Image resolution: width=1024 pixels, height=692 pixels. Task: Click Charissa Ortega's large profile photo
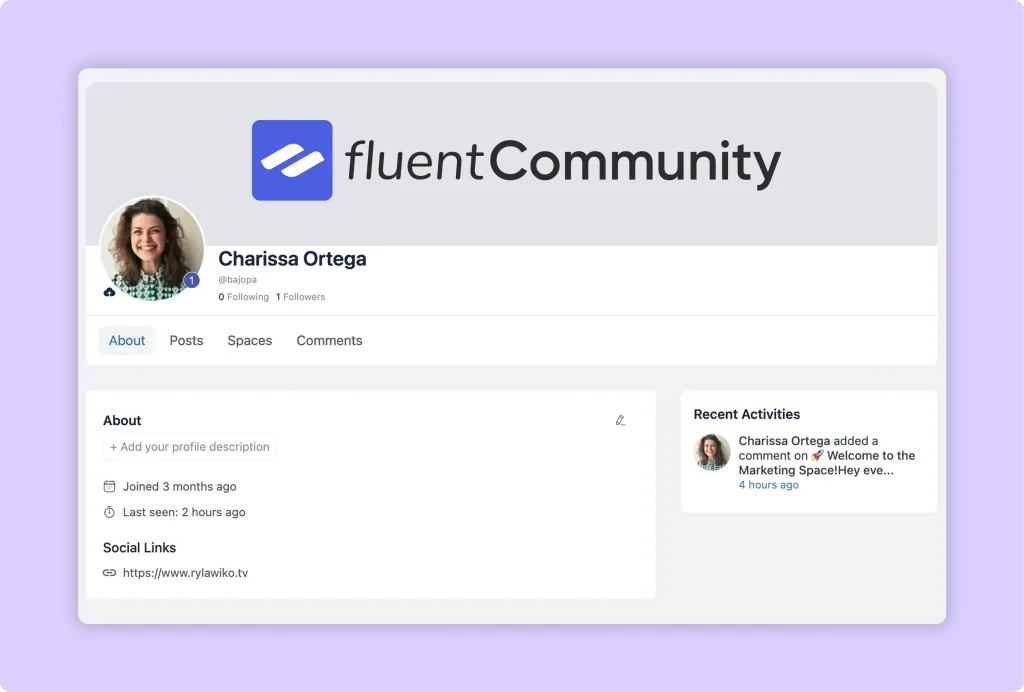click(x=152, y=249)
